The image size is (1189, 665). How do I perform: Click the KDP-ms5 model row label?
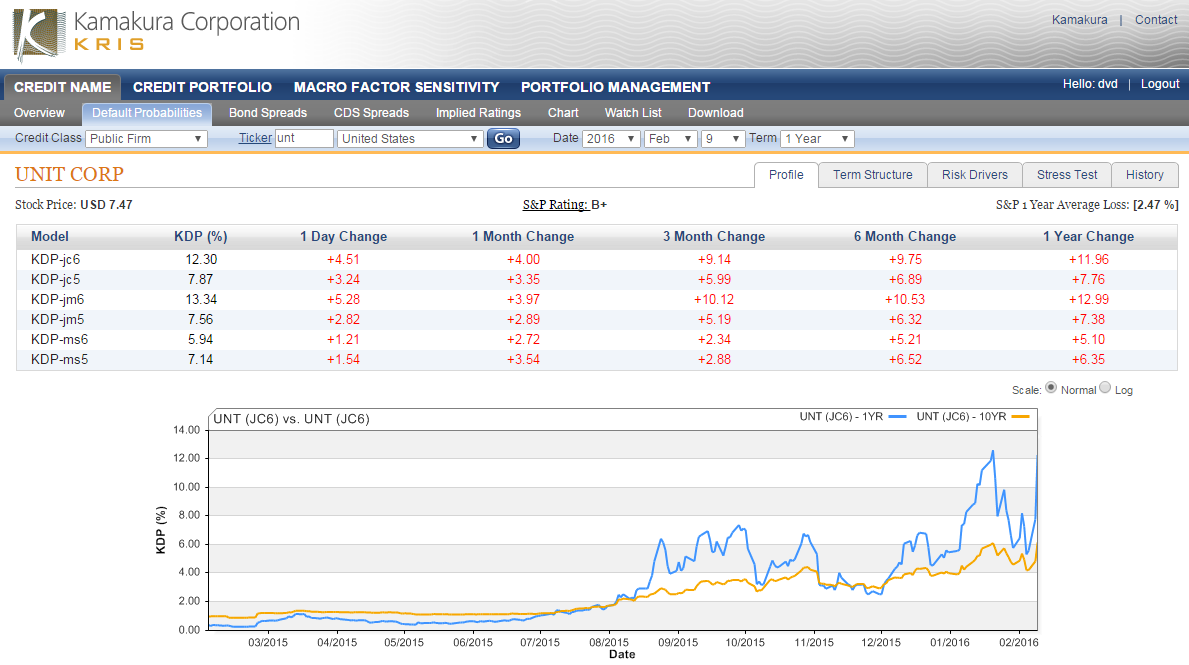coord(59,359)
